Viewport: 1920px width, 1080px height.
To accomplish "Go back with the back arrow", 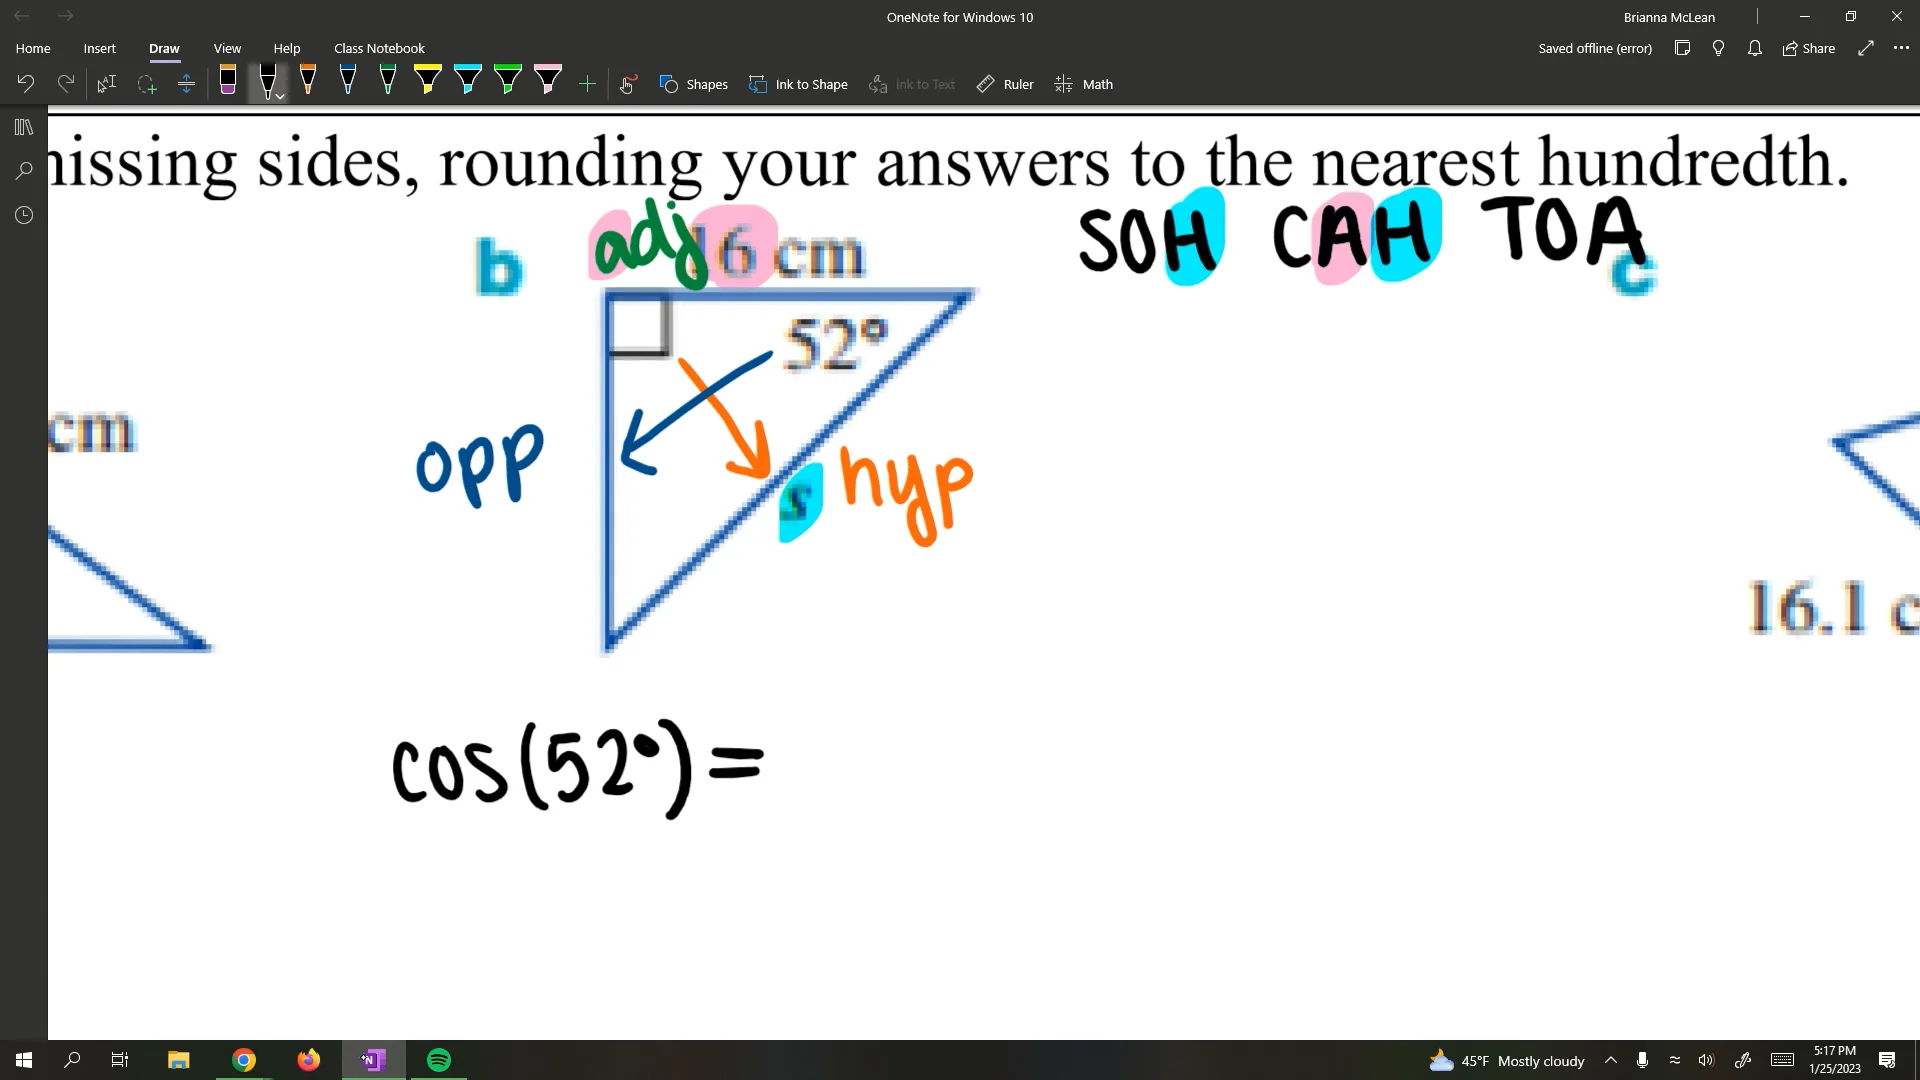I will (21, 16).
